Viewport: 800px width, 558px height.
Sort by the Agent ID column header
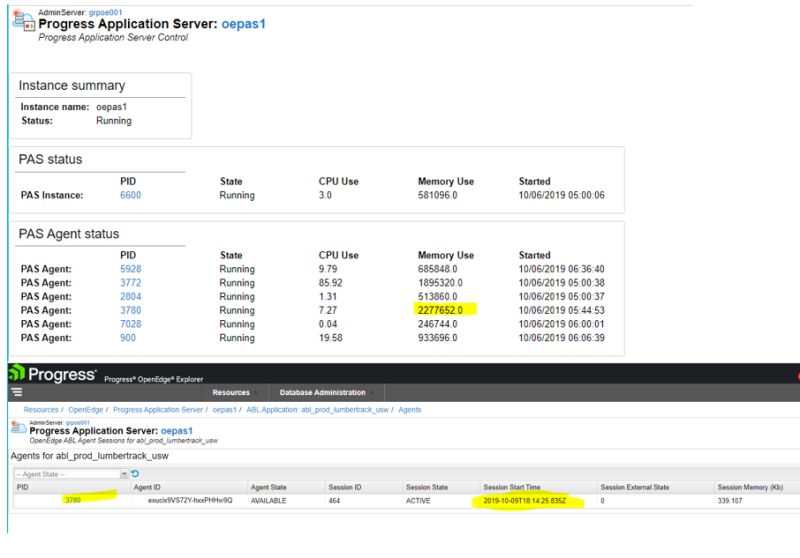tap(189, 487)
